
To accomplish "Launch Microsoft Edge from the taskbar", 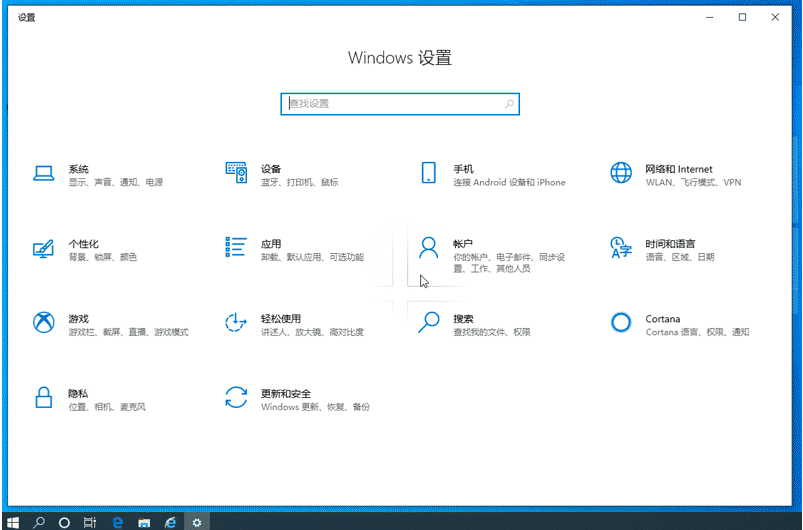I will point(118,522).
